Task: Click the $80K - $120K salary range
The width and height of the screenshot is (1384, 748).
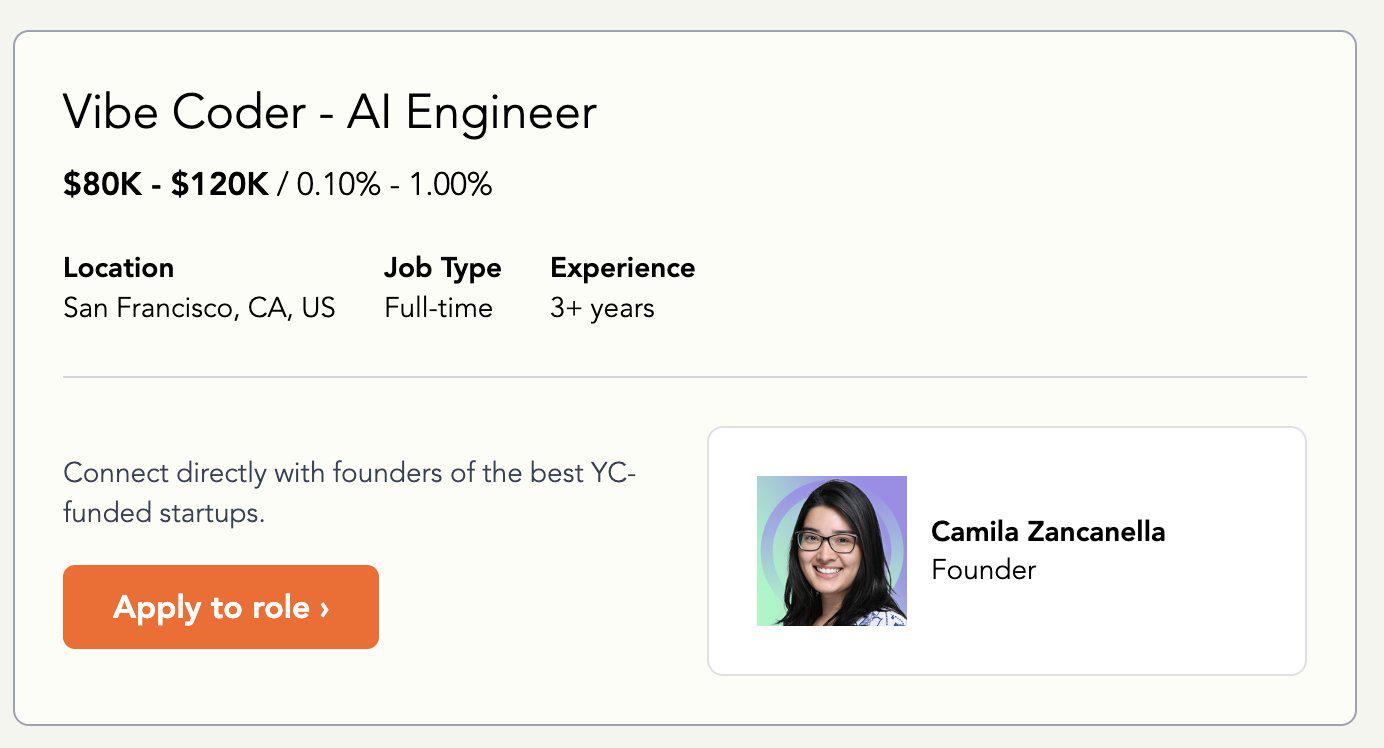Action: tap(165, 184)
